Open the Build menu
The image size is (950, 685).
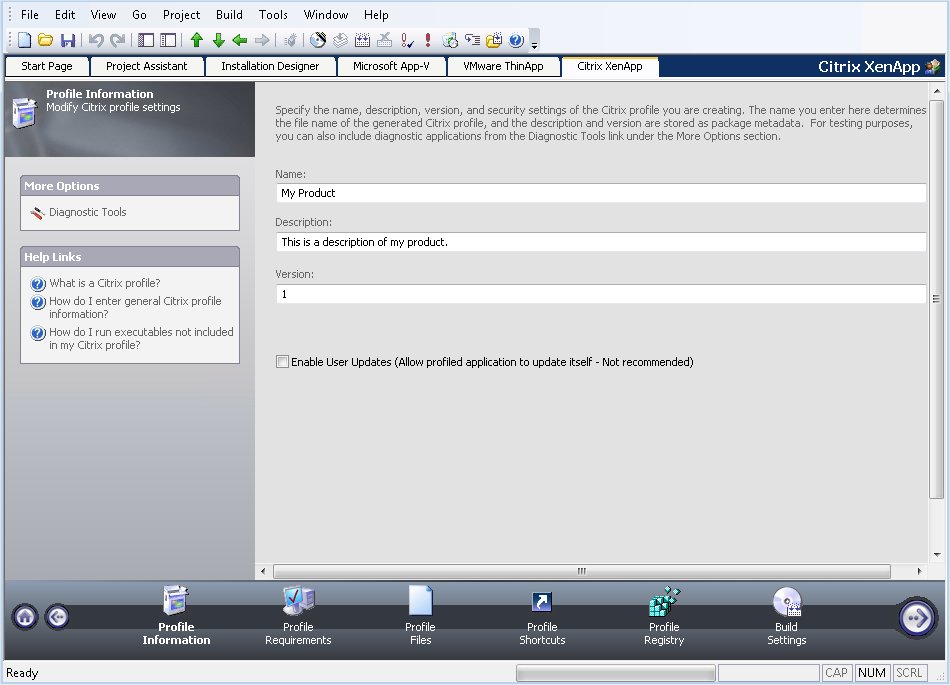[x=229, y=15]
